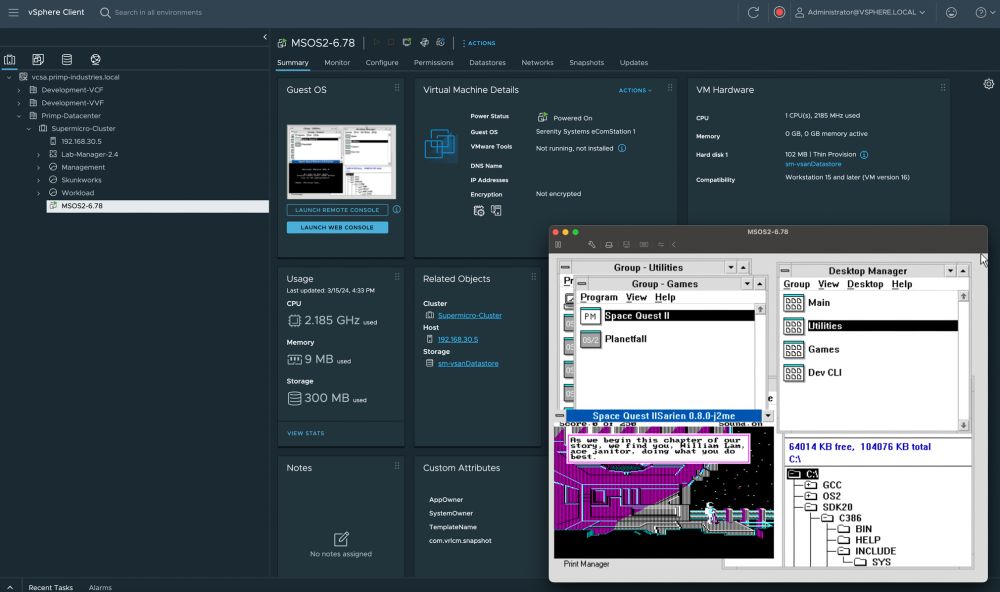Viewport: 1000px width, 592px height.
Task: Open the Supermicro-Cluster related object link
Action: [469, 315]
